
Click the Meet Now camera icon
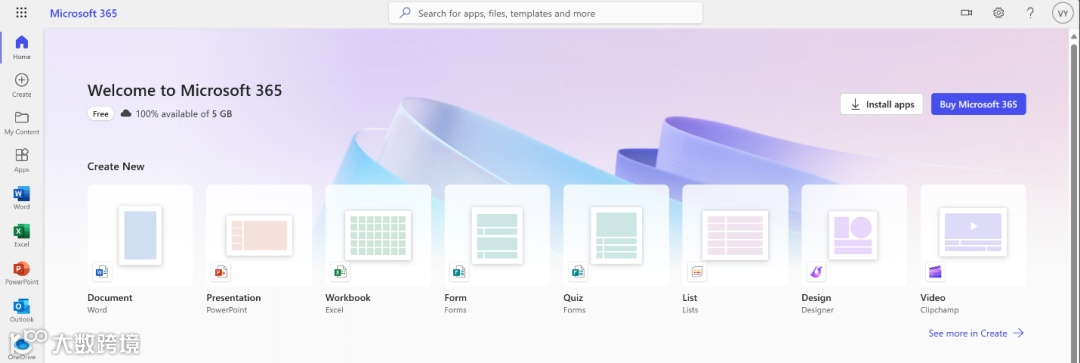[x=966, y=12]
